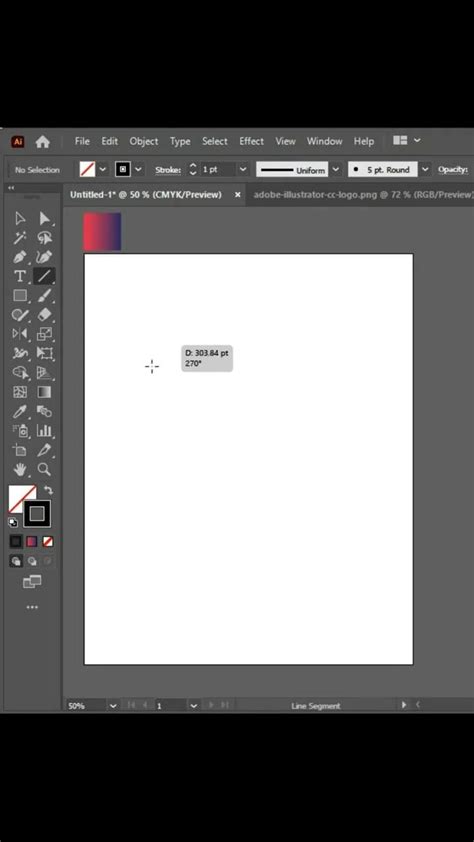Reset default fill and stroke
Image resolution: width=474 pixels, height=842 pixels.
point(13,522)
